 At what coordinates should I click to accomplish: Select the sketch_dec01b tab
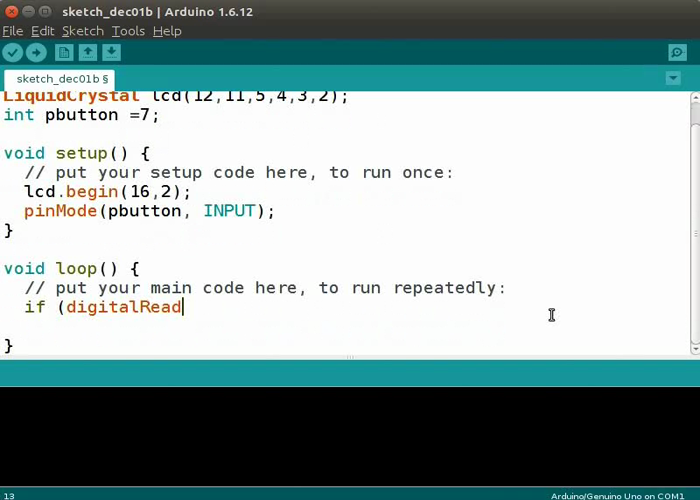(x=60, y=79)
